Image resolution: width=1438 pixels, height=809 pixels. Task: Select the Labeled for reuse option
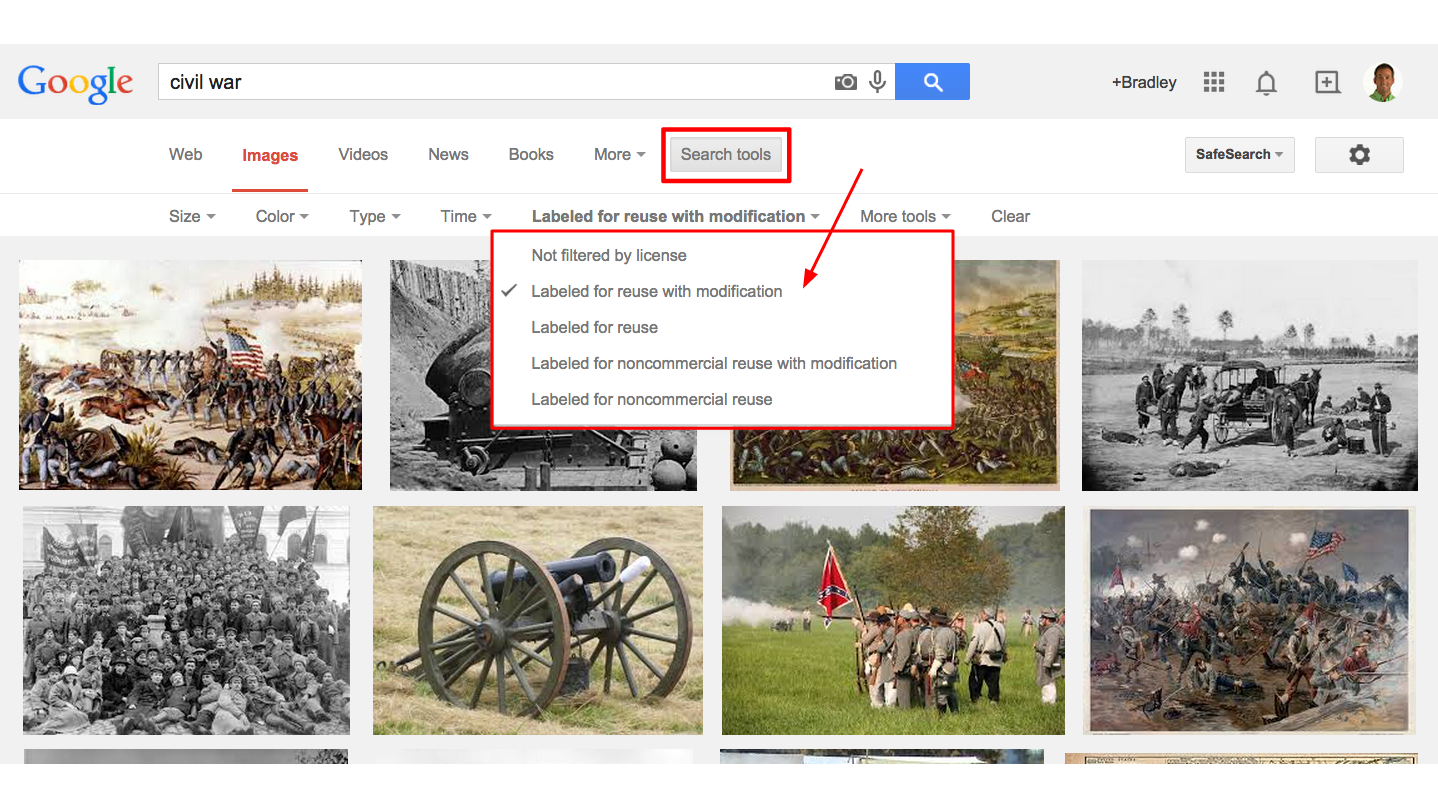click(x=594, y=327)
